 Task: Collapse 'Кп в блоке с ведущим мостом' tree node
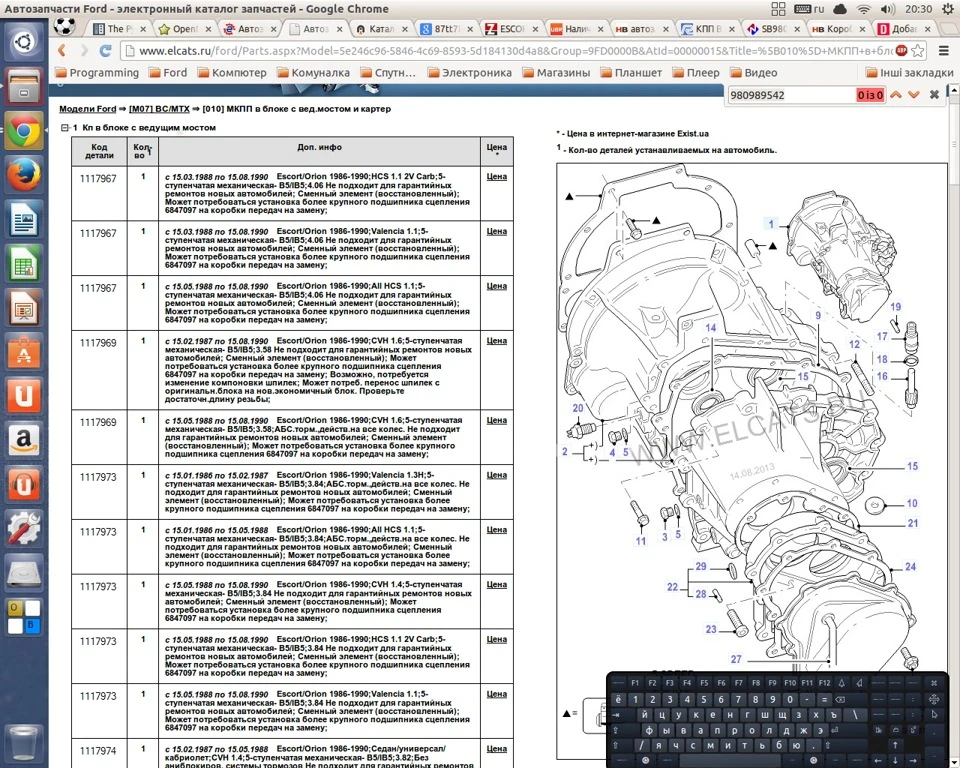coord(64,128)
